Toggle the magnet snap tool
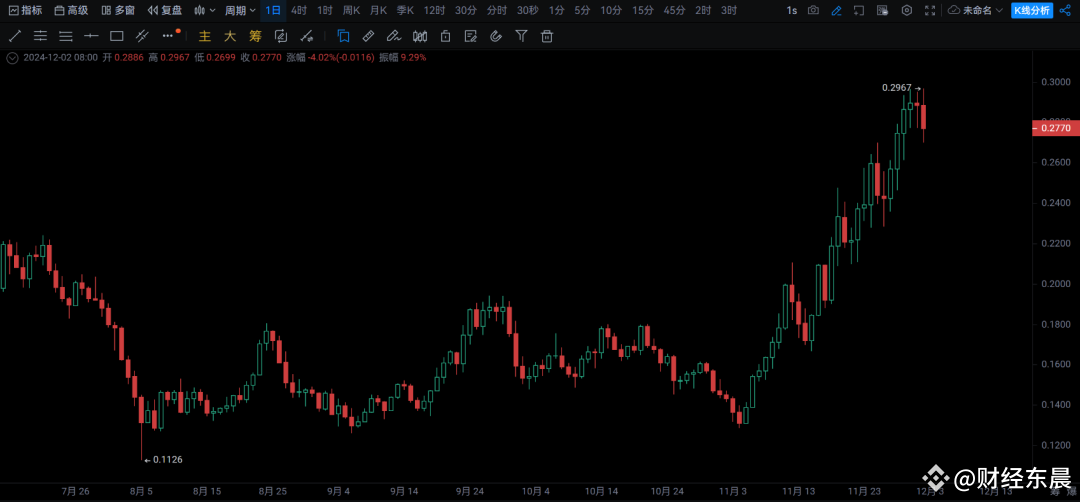Image resolution: width=1080 pixels, height=502 pixels. click(495, 36)
